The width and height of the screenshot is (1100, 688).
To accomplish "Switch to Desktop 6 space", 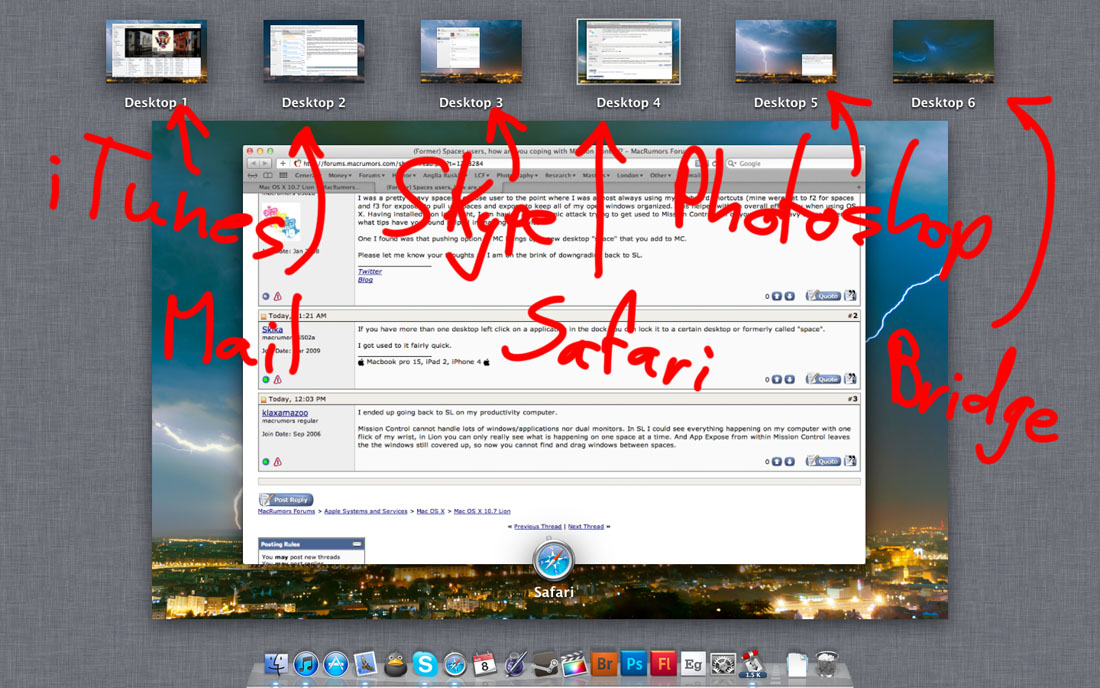I will 943,52.
